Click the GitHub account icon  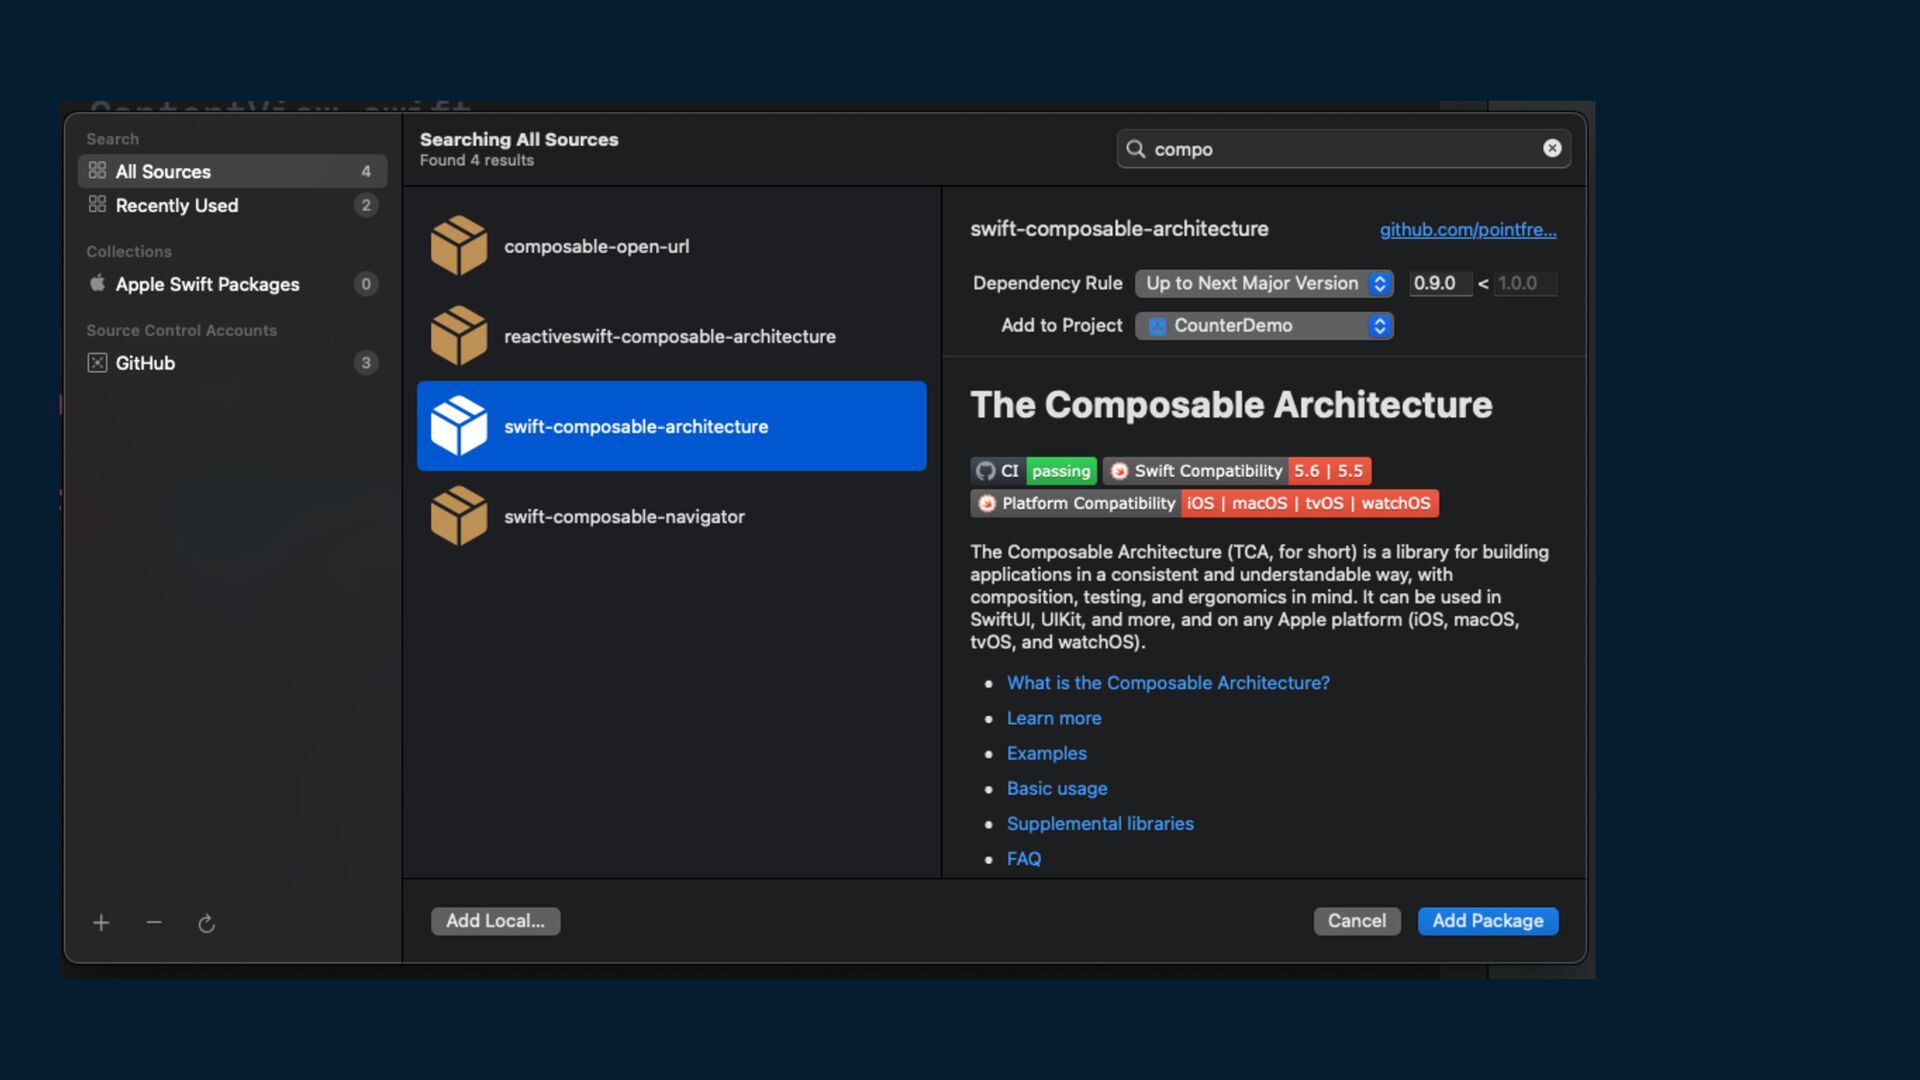[97, 363]
